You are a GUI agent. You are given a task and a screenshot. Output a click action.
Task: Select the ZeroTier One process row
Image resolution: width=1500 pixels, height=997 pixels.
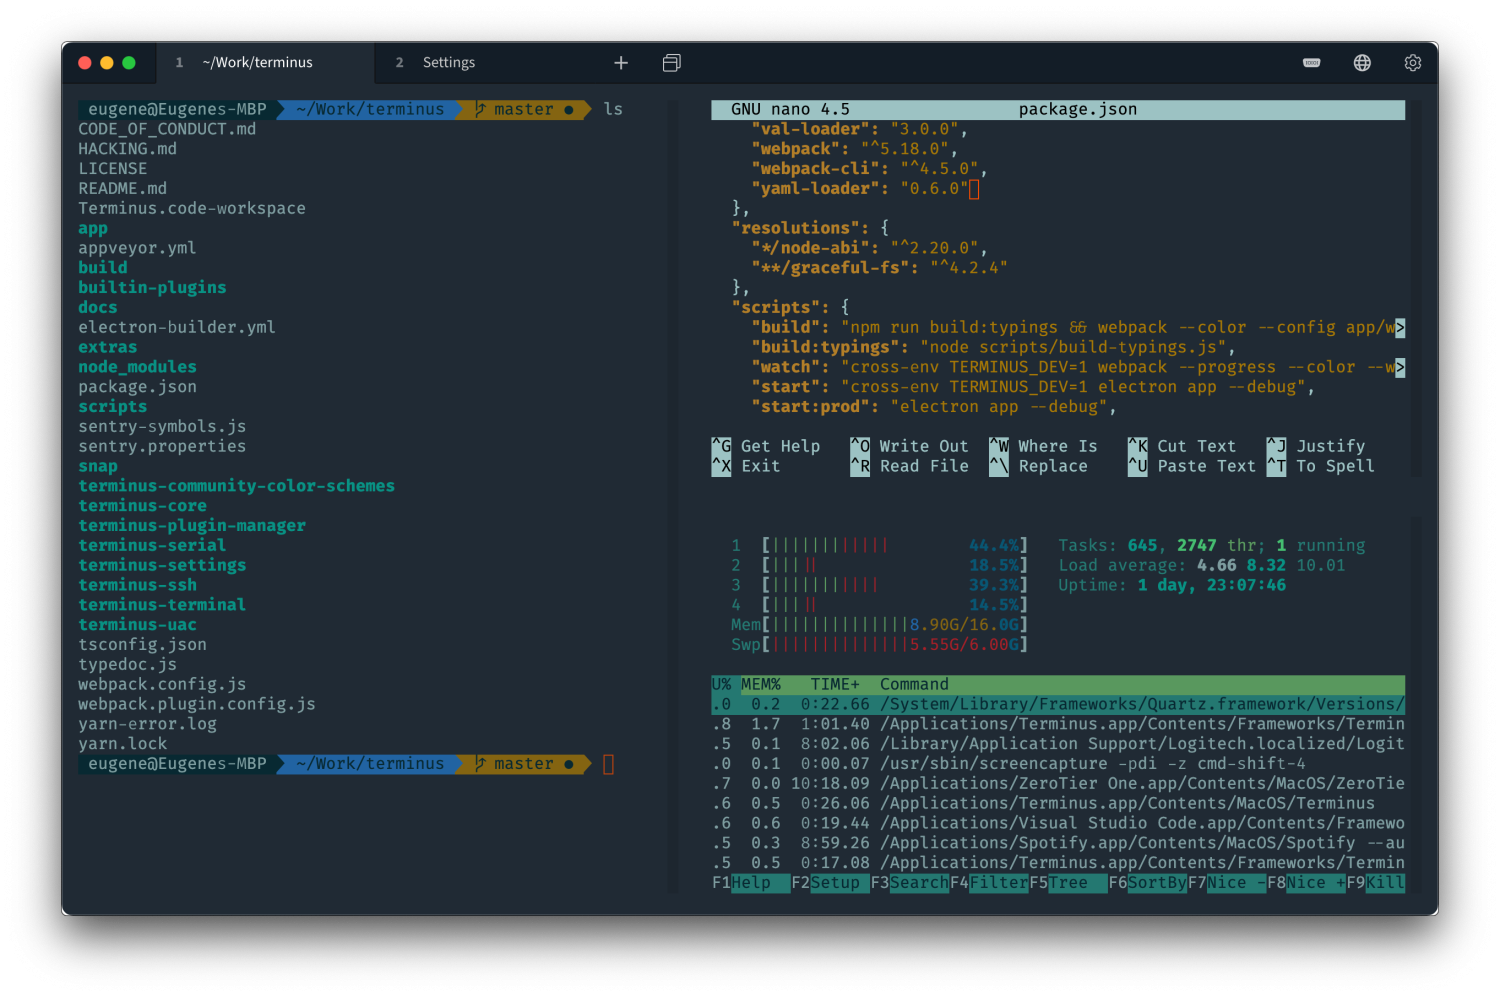point(1058,784)
